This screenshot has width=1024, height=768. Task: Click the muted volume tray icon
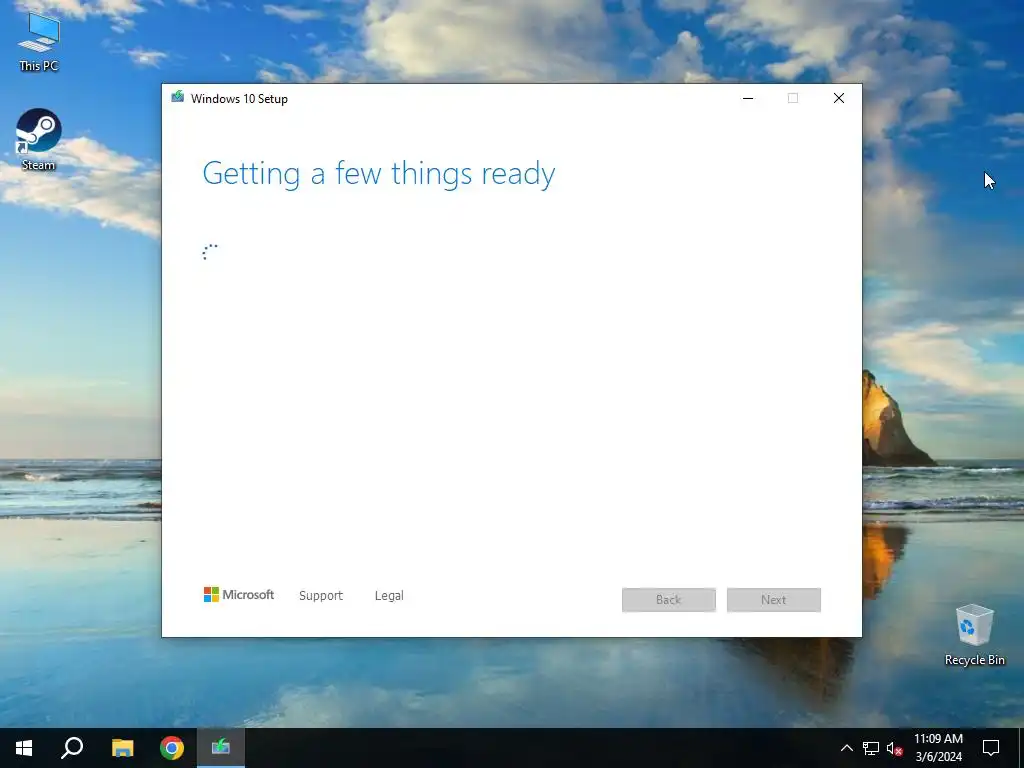click(x=894, y=748)
